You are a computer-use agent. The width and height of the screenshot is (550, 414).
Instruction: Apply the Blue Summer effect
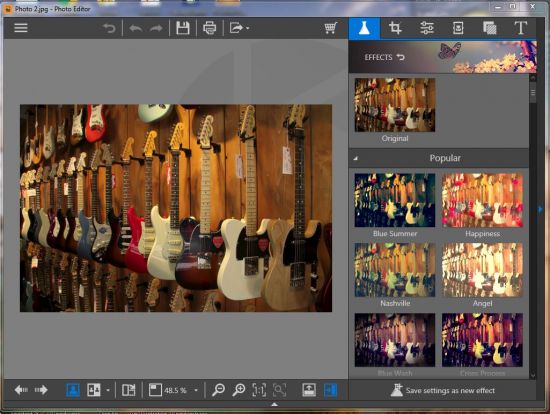point(395,200)
